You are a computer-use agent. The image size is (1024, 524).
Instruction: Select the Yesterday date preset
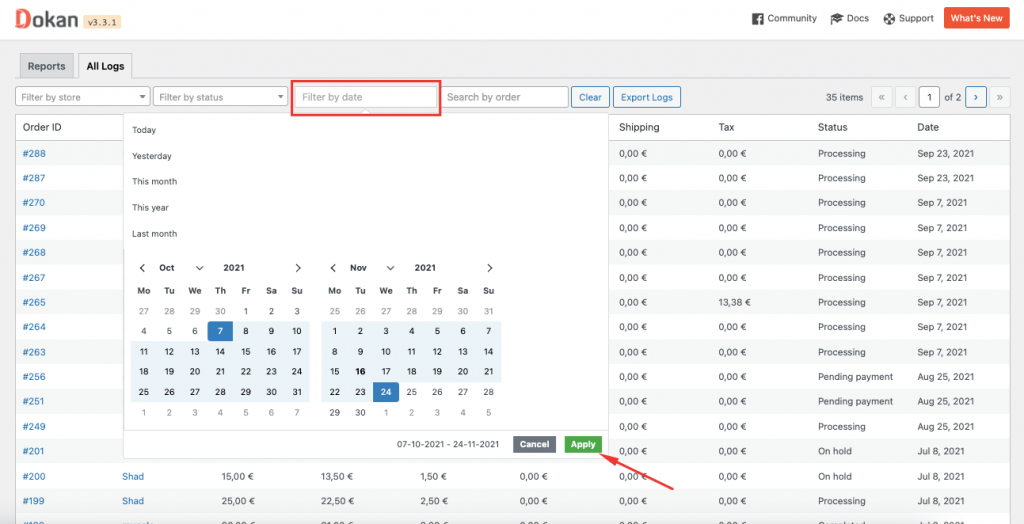point(152,156)
